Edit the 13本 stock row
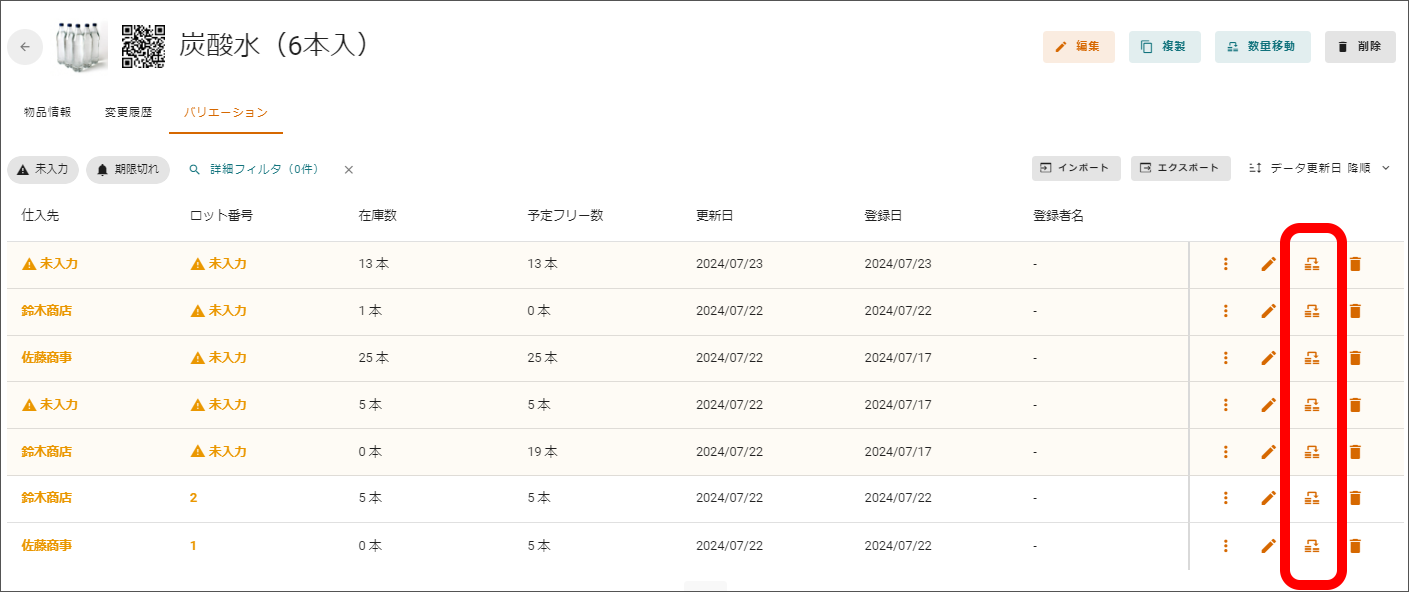 tap(1268, 264)
